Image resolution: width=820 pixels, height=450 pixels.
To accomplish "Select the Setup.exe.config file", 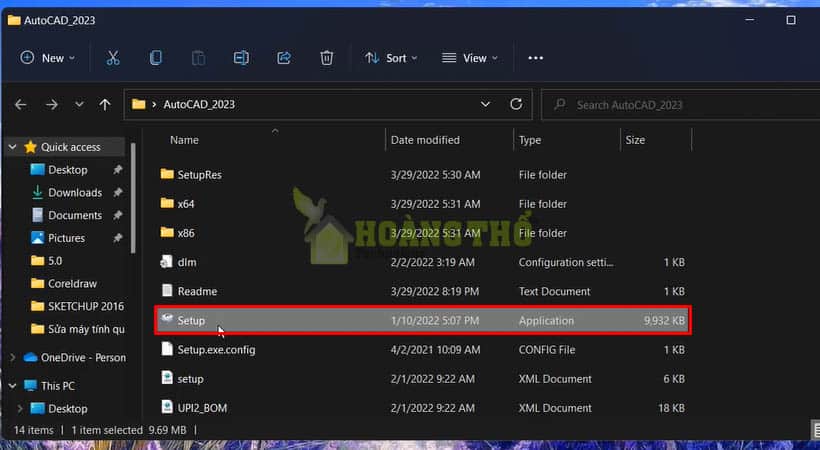I will (219, 350).
